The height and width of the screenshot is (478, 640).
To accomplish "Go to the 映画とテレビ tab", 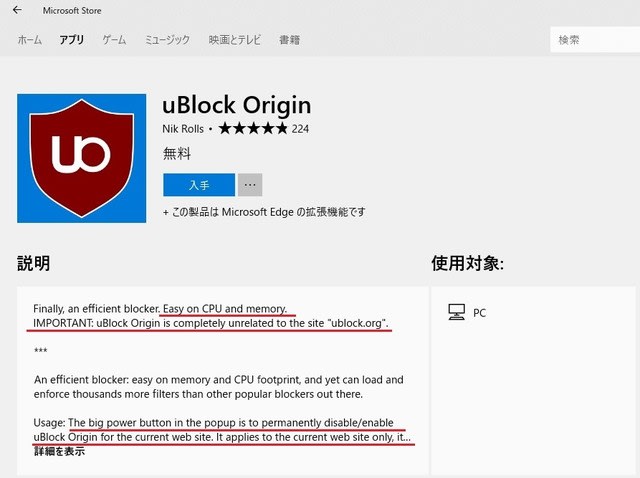I will pyautogui.click(x=235, y=40).
